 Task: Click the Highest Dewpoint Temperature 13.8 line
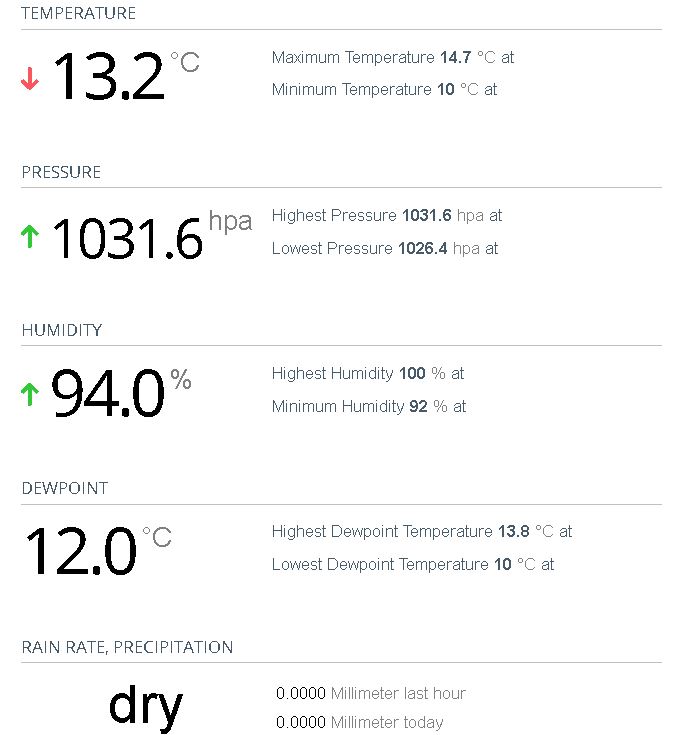(x=421, y=531)
